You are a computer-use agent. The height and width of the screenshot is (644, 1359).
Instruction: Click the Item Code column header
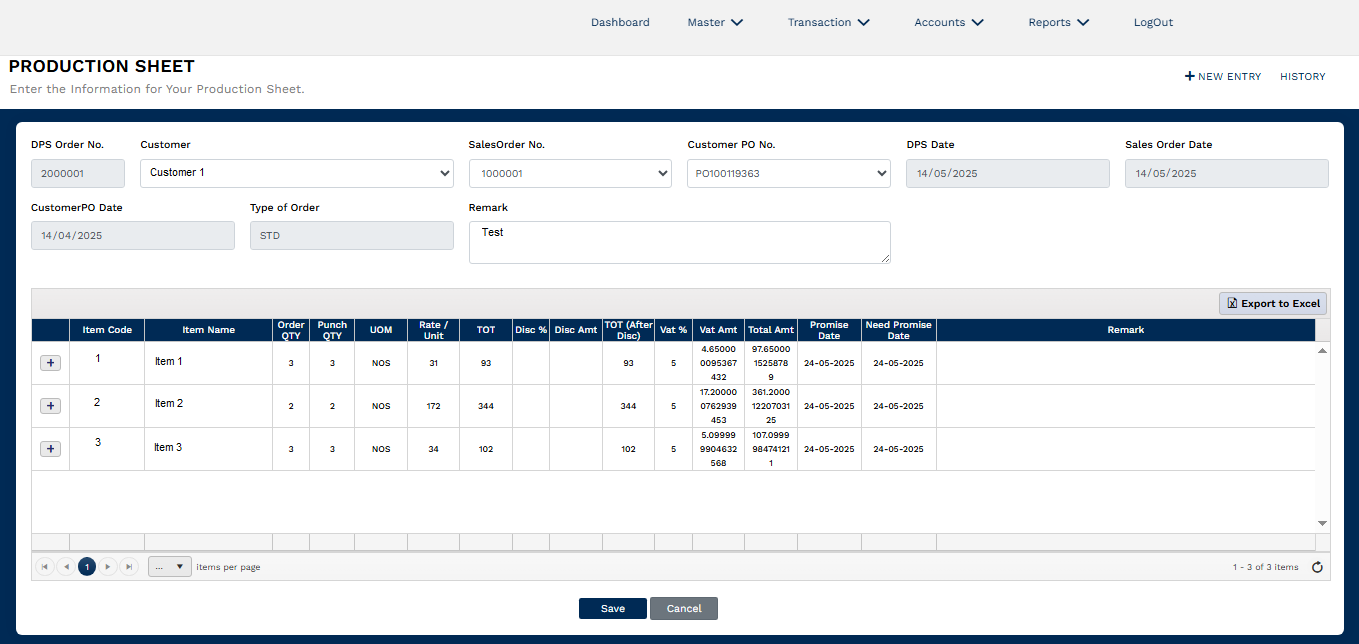point(107,330)
